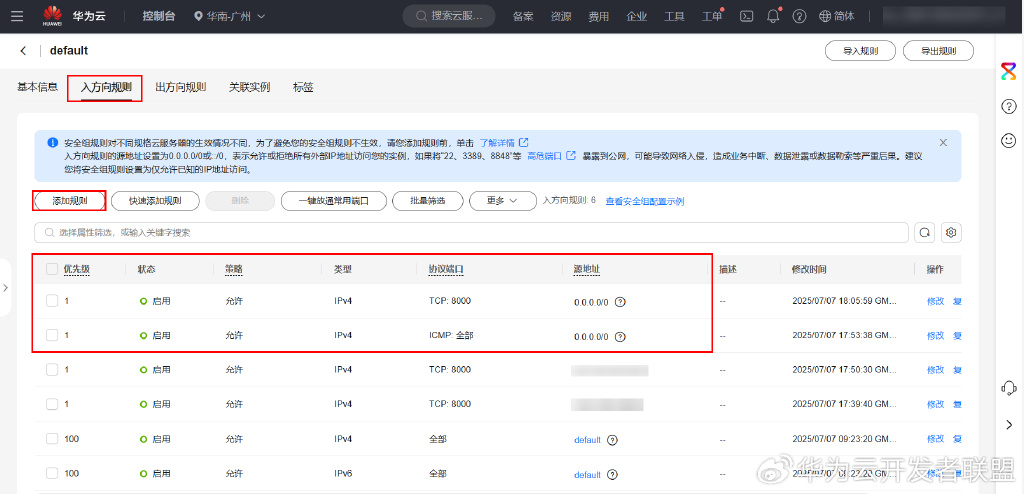Go back using the left arrow beside default

pyautogui.click(x=24, y=50)
